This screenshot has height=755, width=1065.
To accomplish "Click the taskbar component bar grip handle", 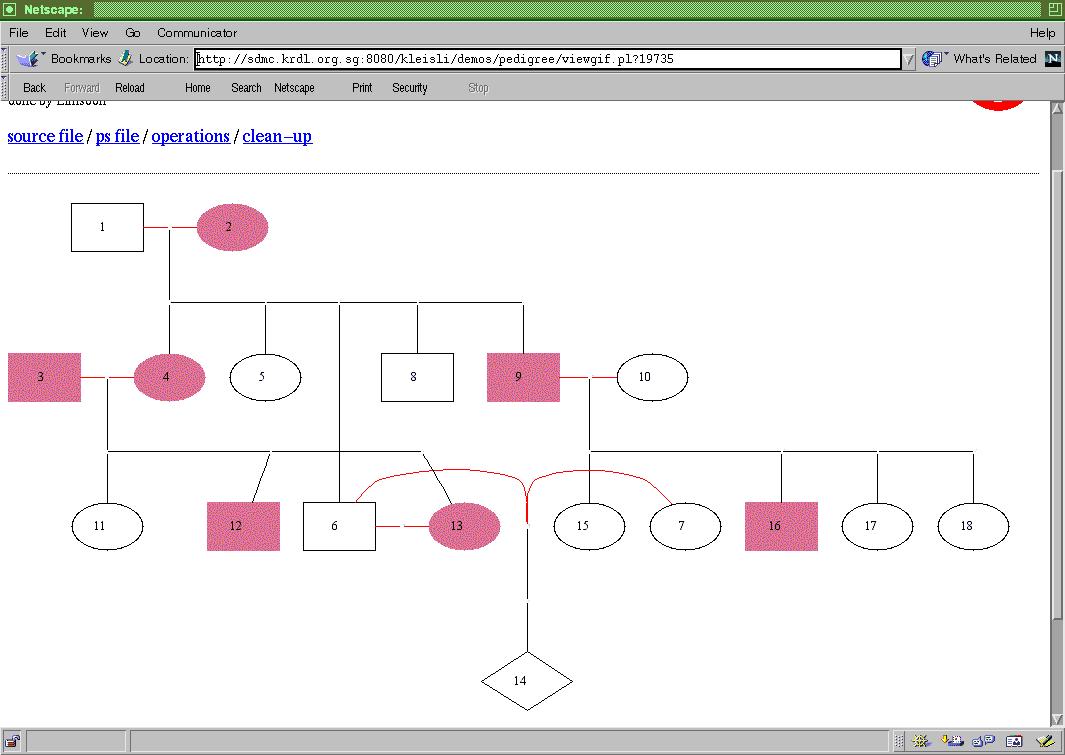I will point(899,741).
